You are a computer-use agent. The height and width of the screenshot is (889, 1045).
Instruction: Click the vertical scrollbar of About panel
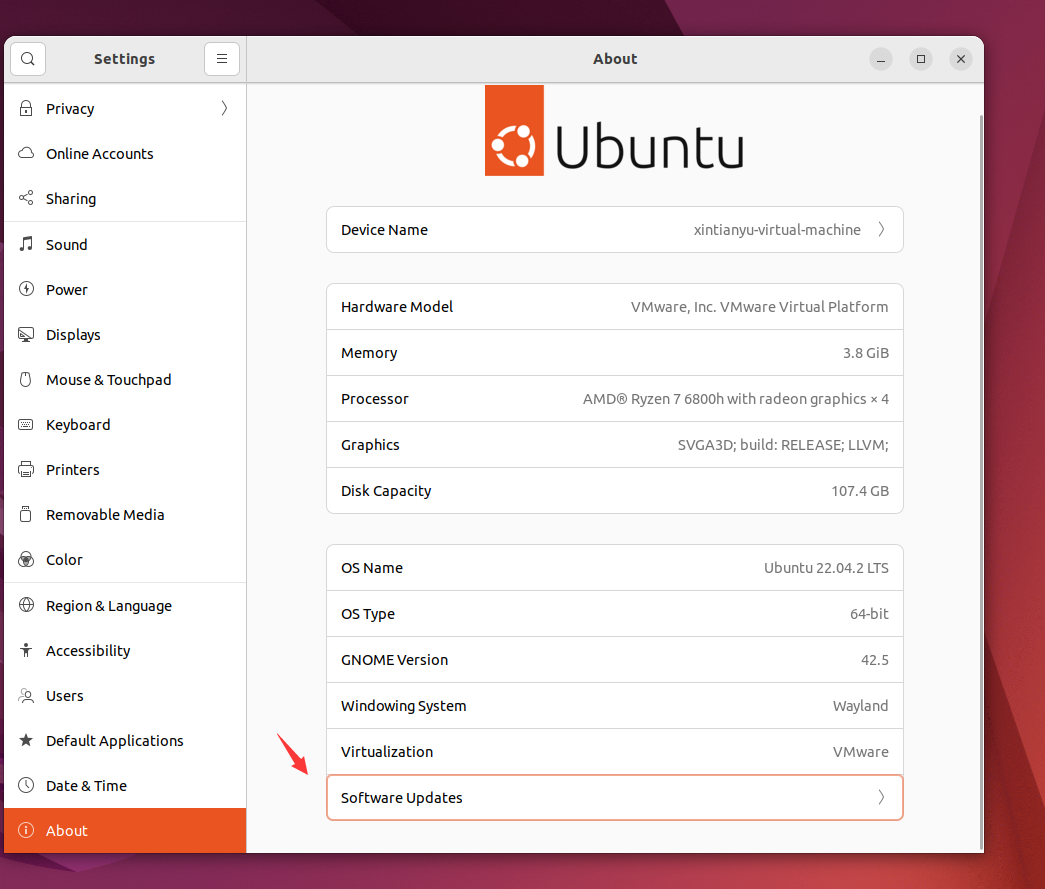(981, 480)
